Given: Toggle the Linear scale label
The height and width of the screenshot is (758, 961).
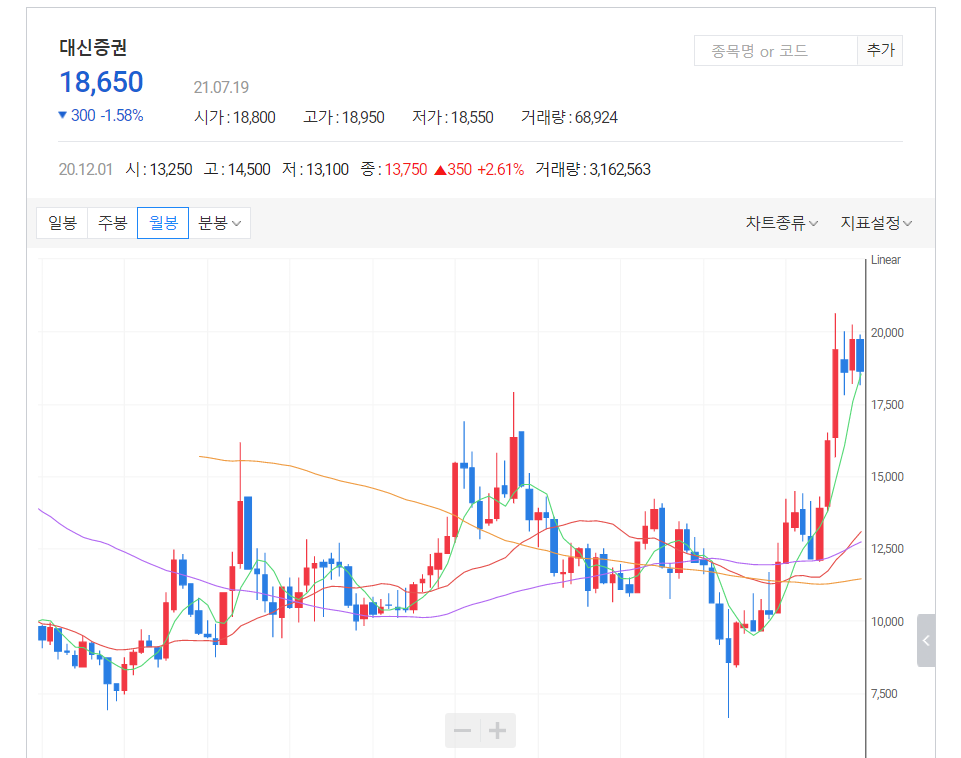Looking at the screenshot, I should [886, 260].
